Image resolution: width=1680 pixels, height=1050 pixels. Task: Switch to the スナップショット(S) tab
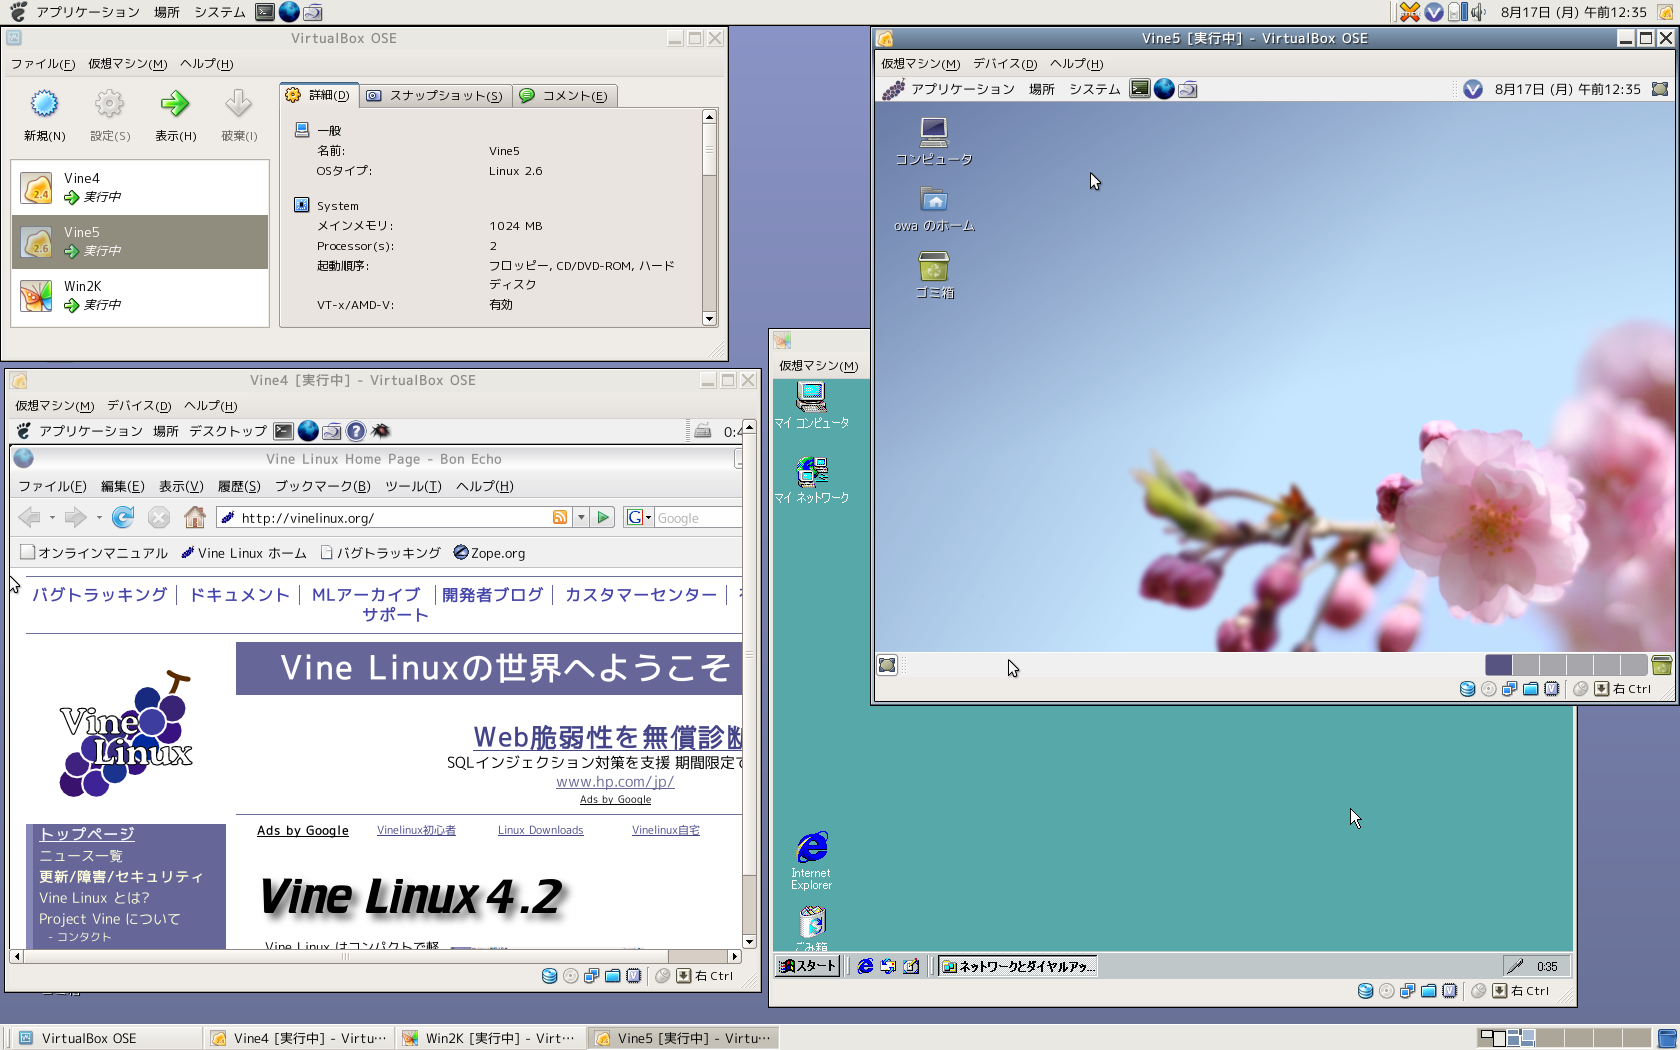tap(435, 96)
